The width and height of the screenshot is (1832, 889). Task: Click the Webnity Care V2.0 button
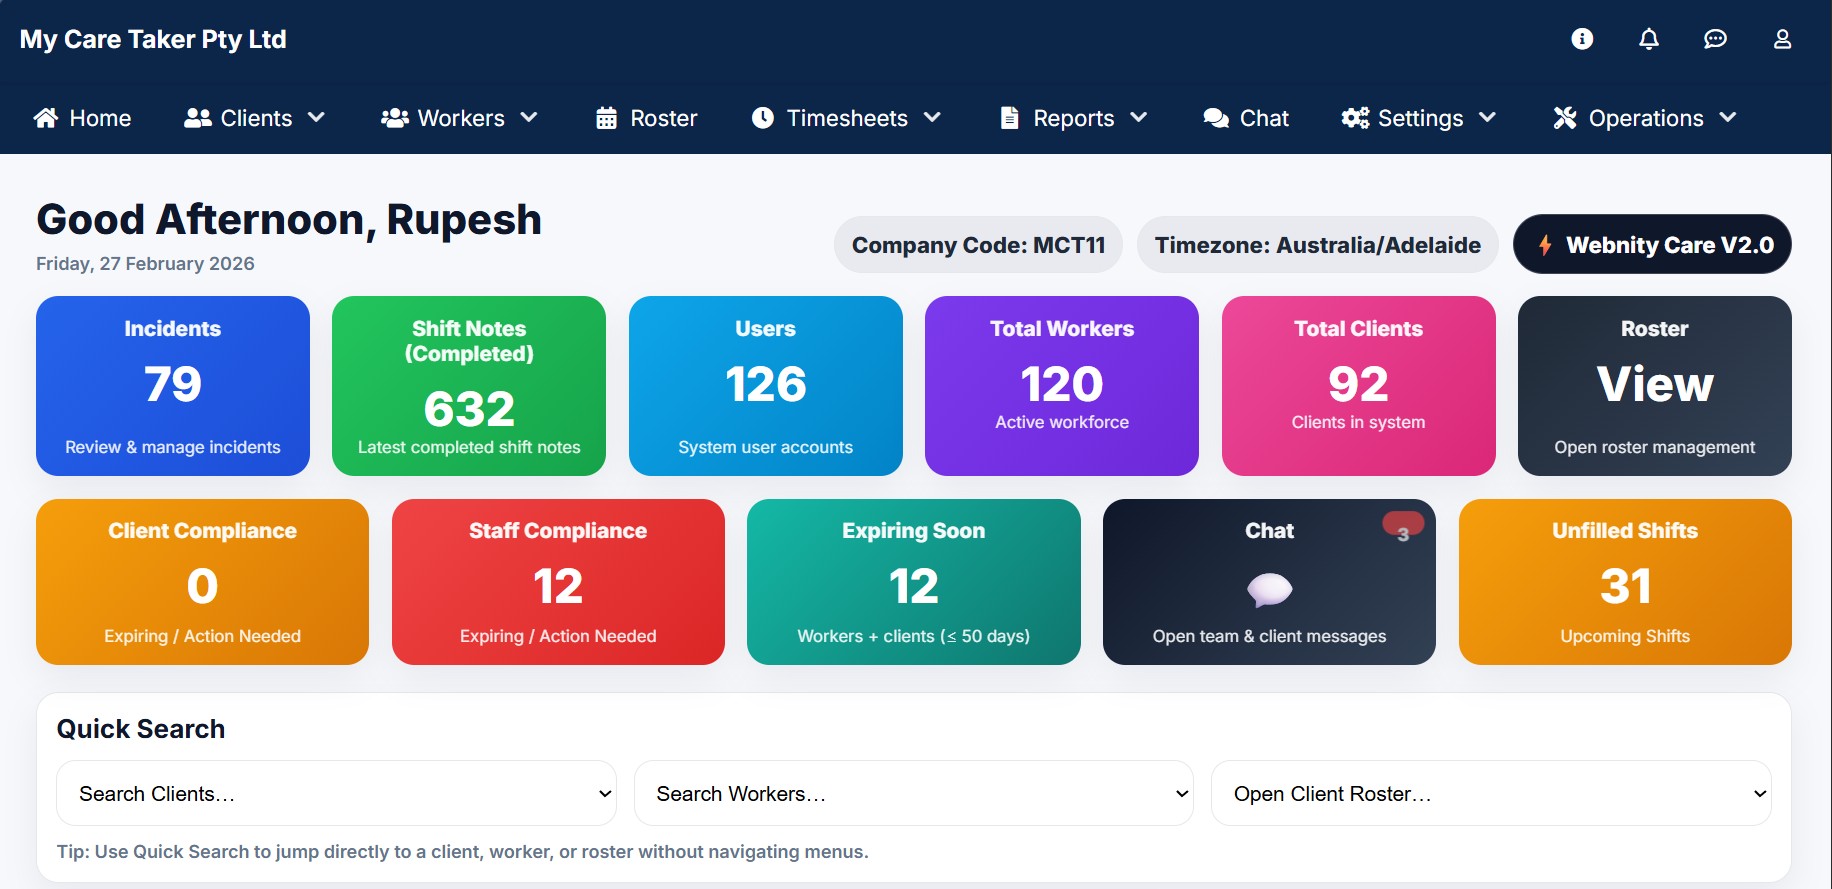1652,245
